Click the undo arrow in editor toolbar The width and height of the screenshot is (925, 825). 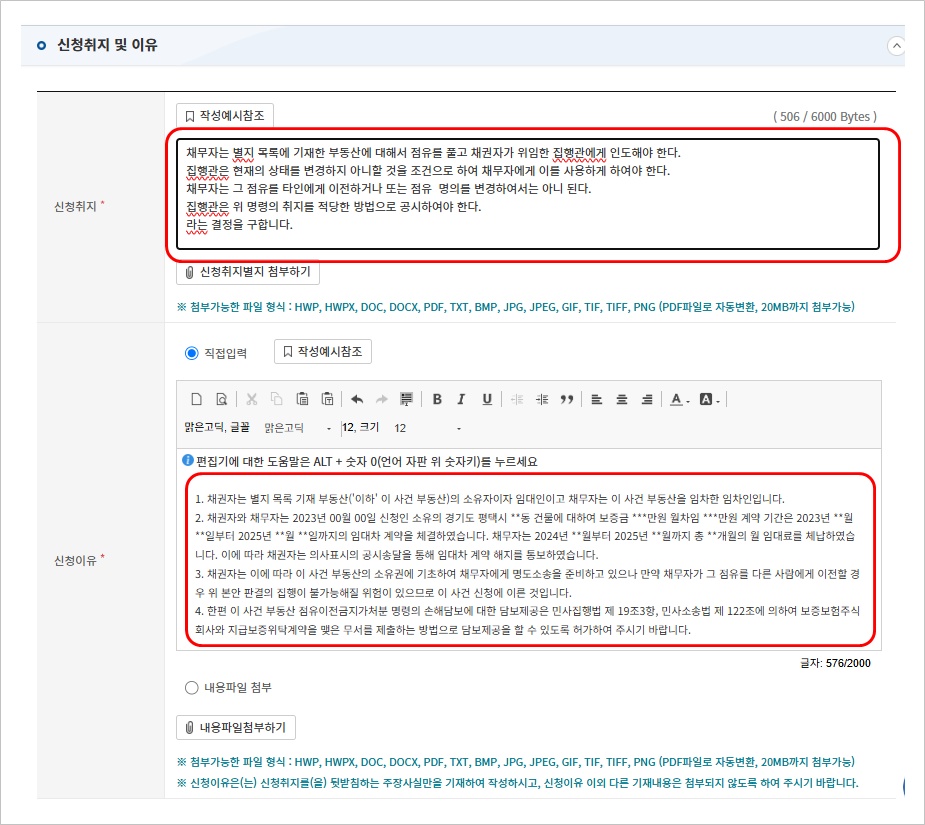tap(357, 400)
